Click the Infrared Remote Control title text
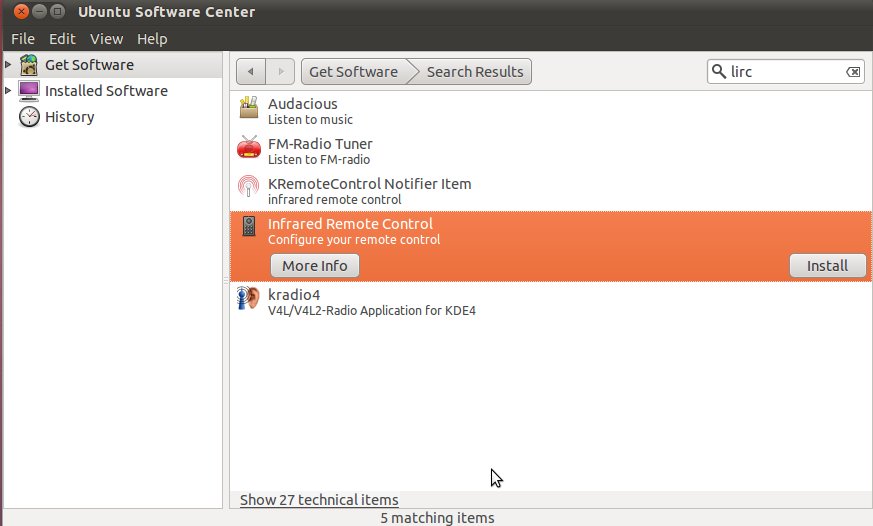Screen dimensions: 873x526 pyautogui.click(x=350, y=224)
